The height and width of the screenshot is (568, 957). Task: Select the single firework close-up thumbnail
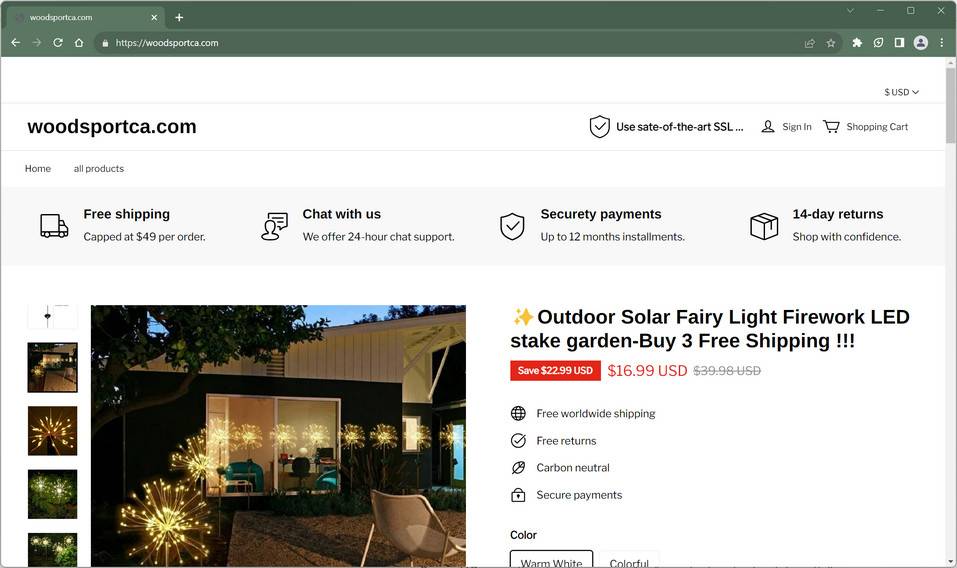(52, 431)
